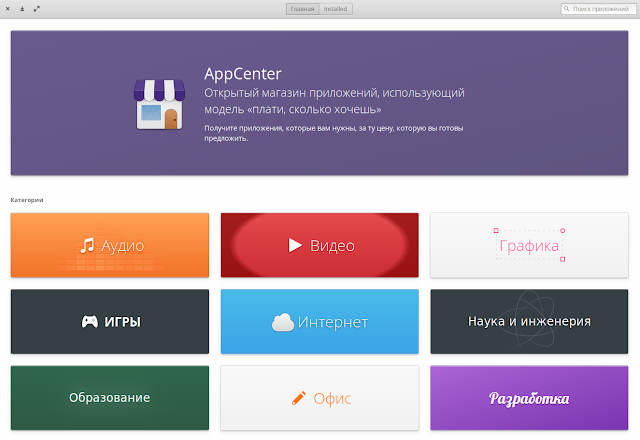The height and width of the screenshot is (440, 640).
Task: Switch to the Installed tab
Action: click(336, 9)
